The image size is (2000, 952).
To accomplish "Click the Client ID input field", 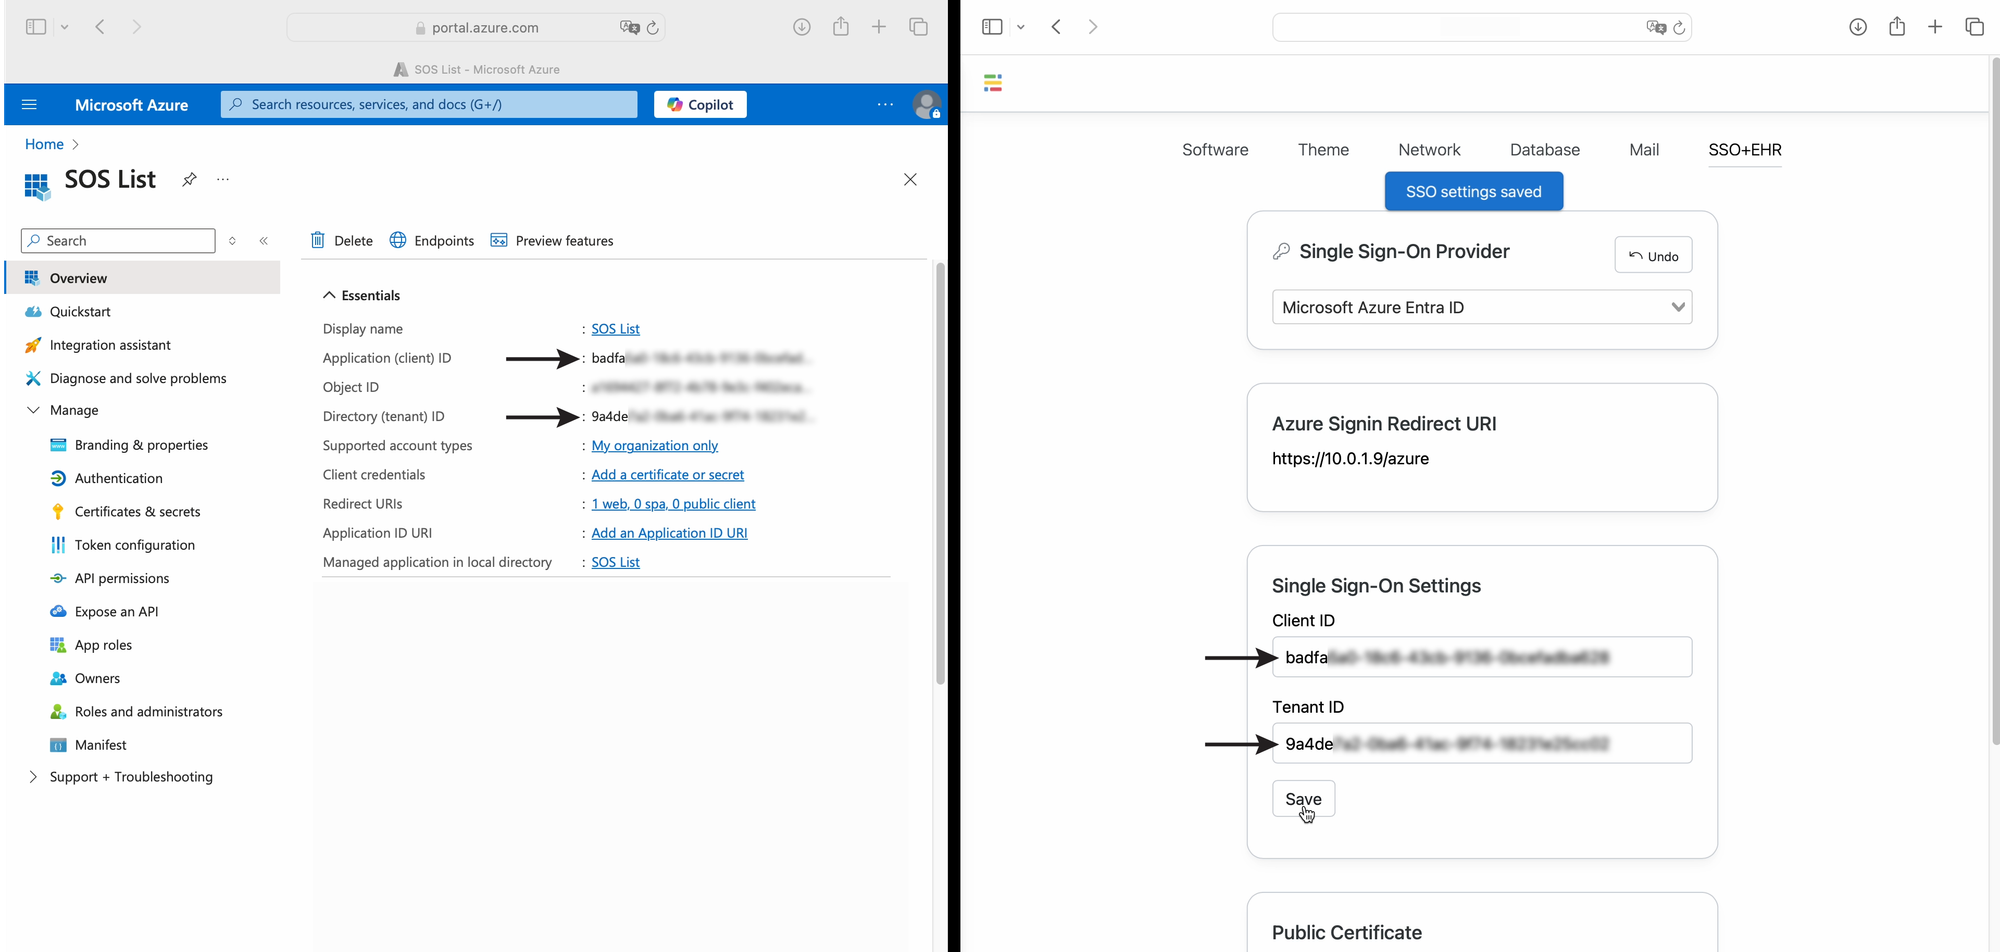I will tap(1482, 657).
